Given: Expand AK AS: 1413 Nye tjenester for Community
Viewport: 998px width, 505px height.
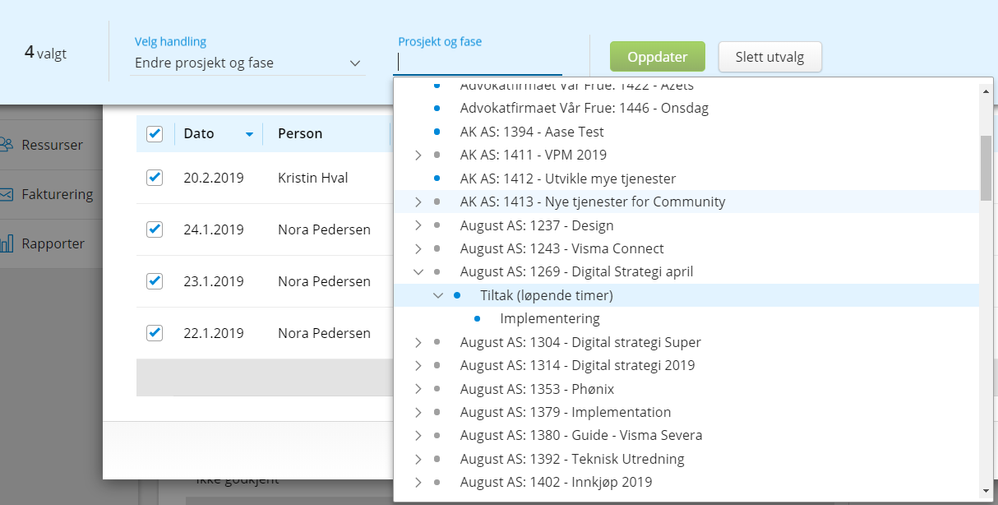Looking at the screenshot, I should (x=418, y=202).
